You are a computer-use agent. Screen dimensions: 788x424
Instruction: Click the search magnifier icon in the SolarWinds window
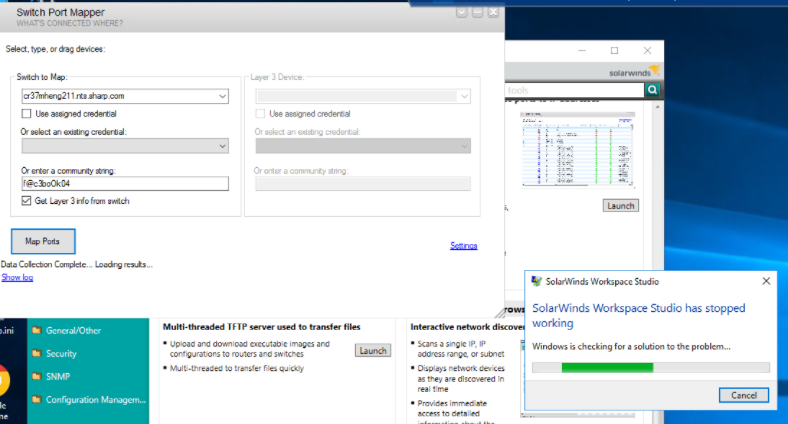point(652,90)
